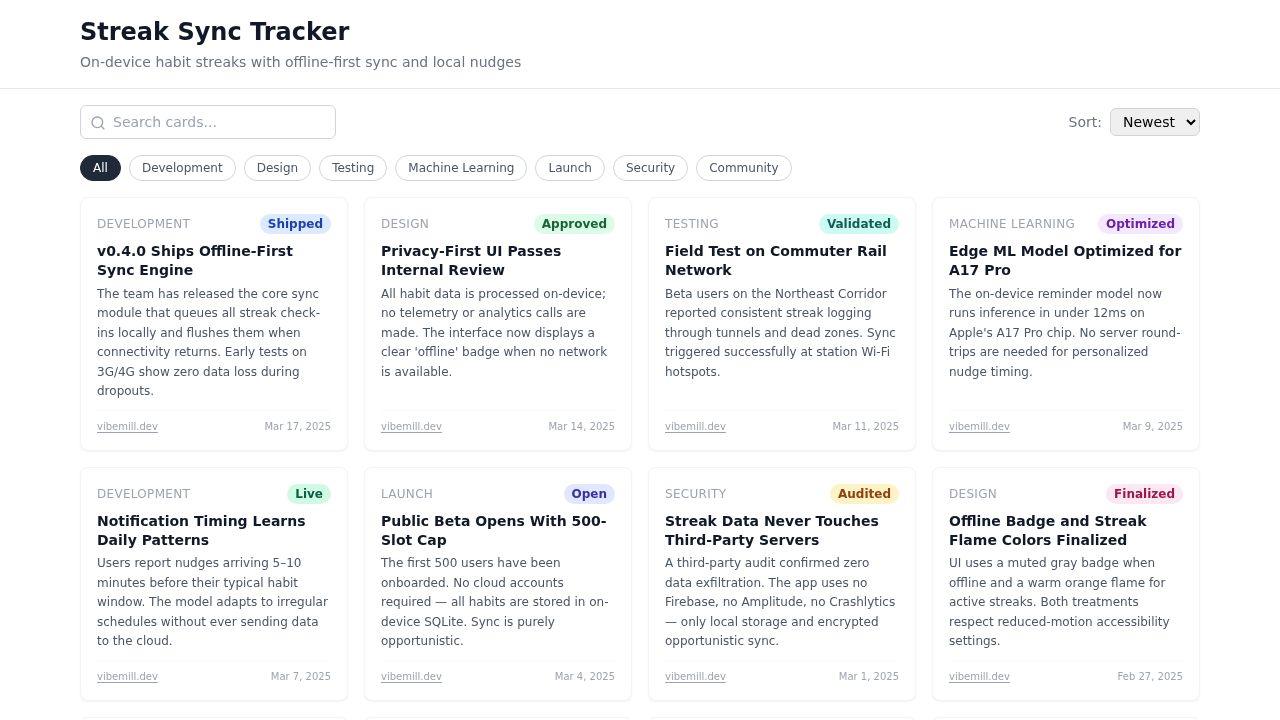The height and width of the screenshot is (720, 1280).
Task: Click the Mar 11, 2025 date
Action: tap(865, 427)
